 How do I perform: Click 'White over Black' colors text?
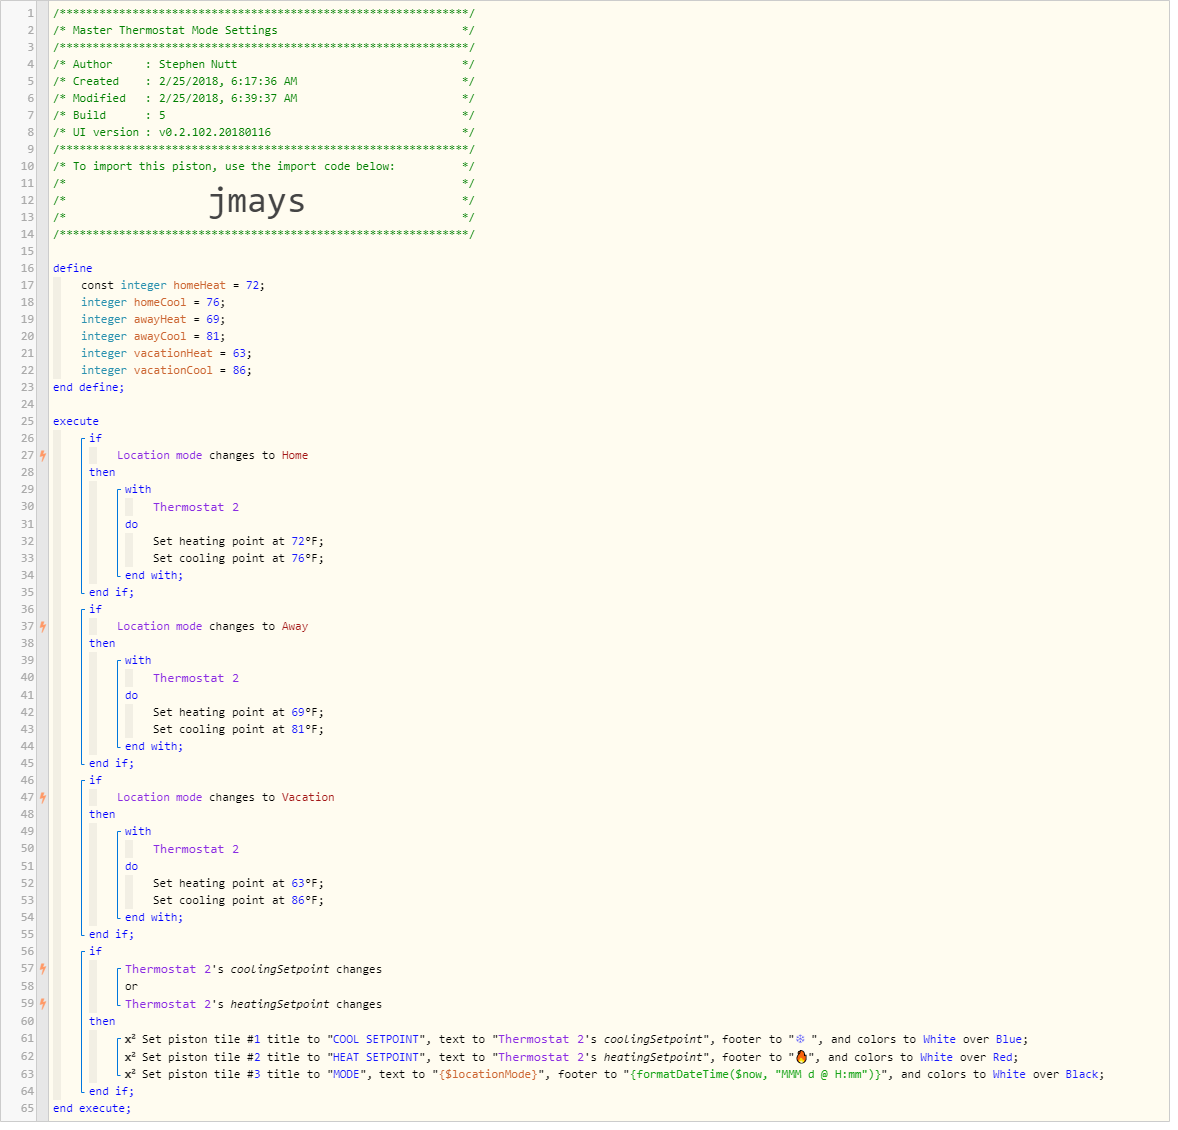1046,1074
